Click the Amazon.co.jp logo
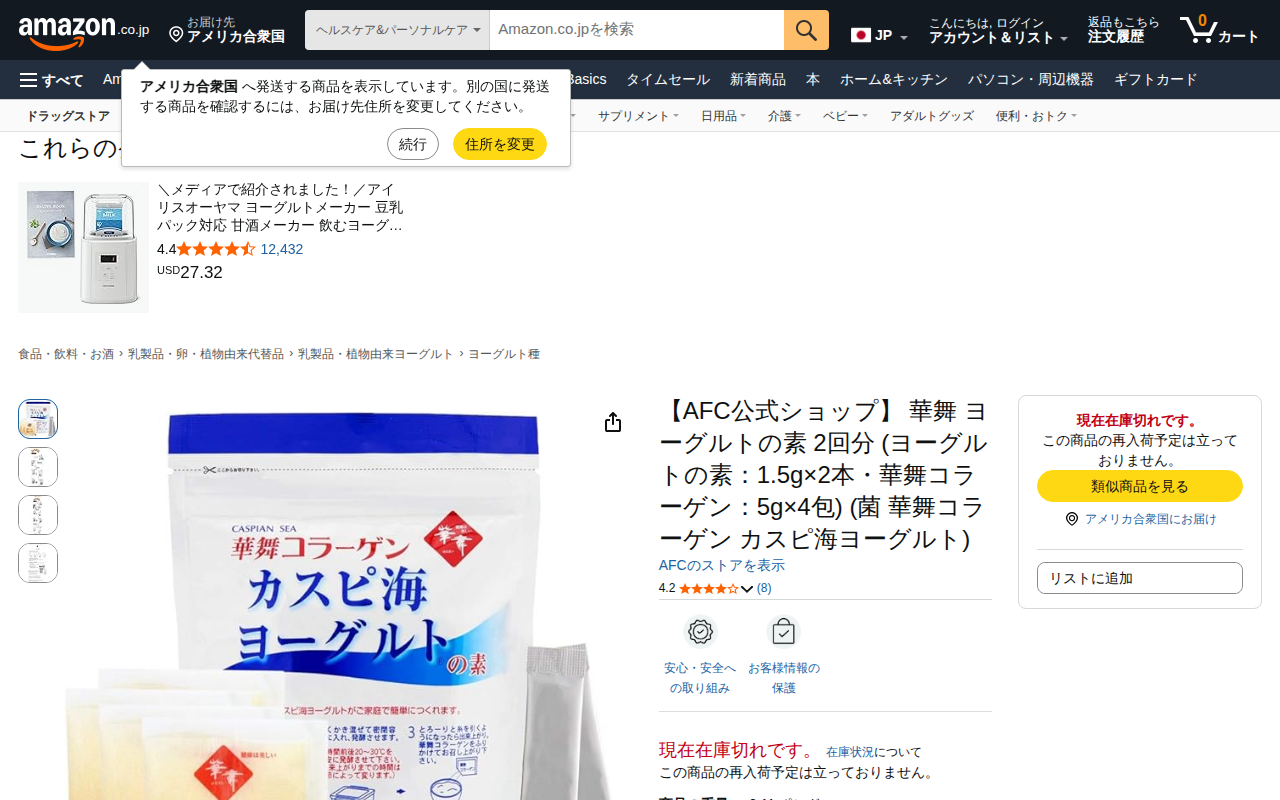 pos(84,30)
